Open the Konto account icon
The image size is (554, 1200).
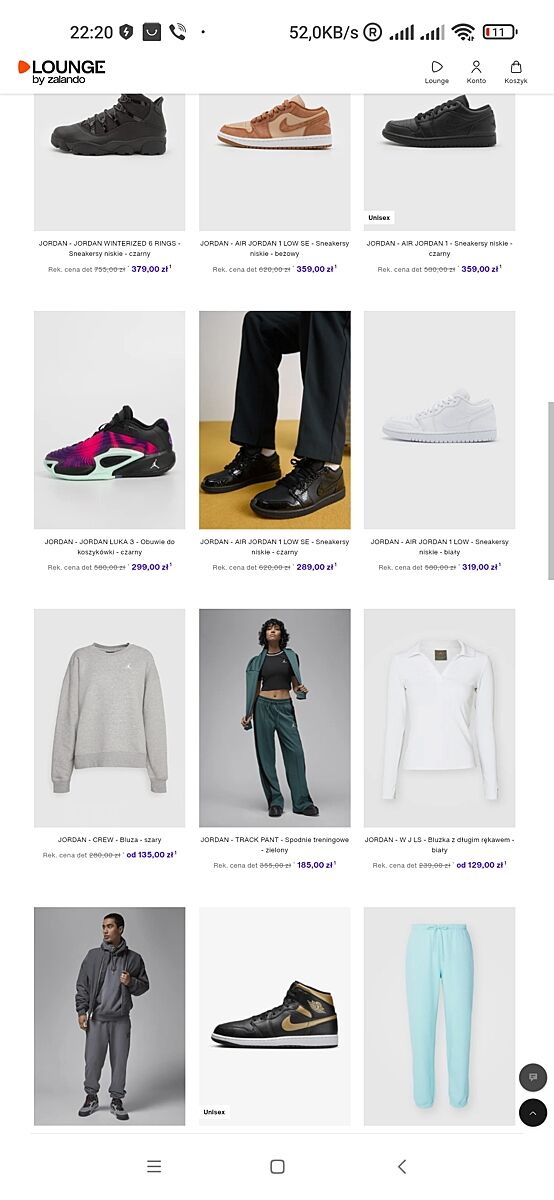476,67
